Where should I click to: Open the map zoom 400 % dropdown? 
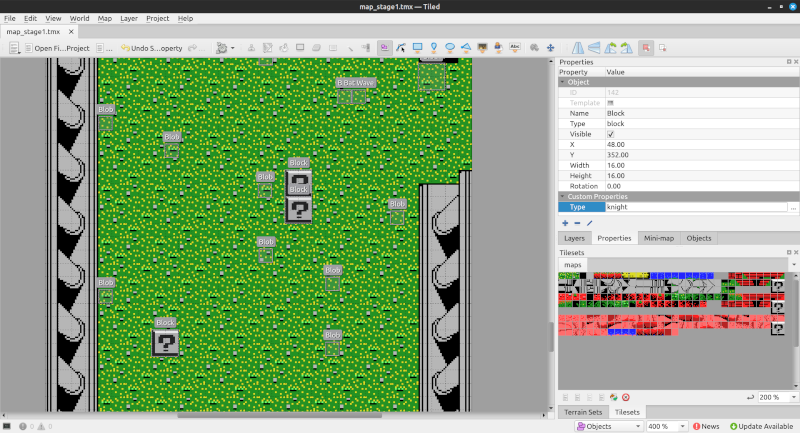[682, 426]
